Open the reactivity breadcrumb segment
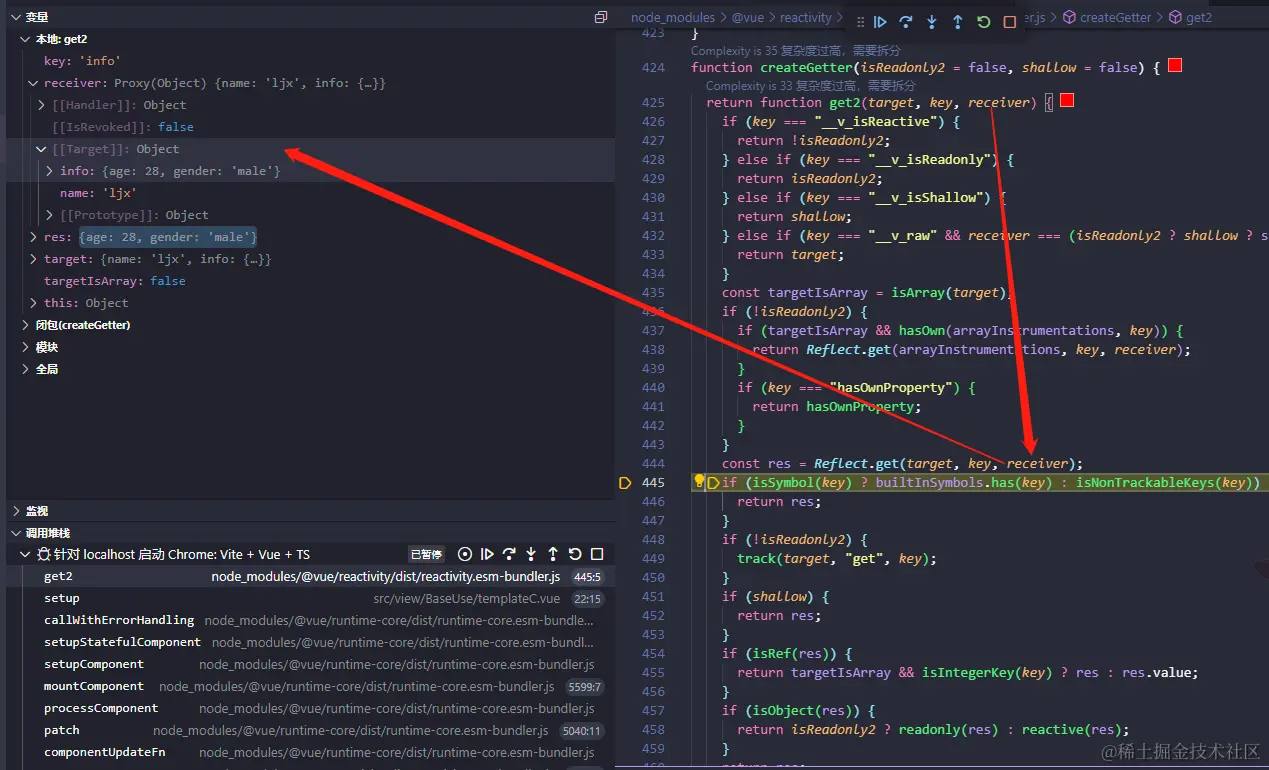This screenshot has width=1269, height=770. 806,17
